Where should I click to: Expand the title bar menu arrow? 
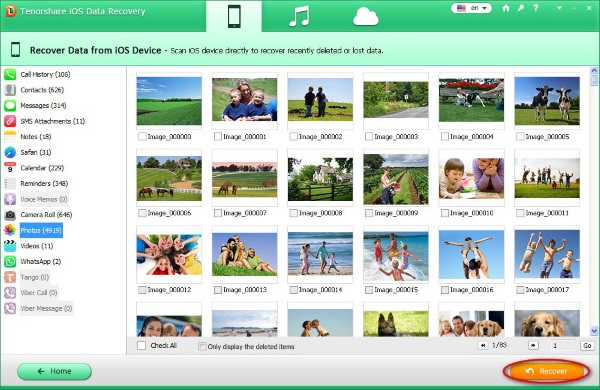point(559,8)
